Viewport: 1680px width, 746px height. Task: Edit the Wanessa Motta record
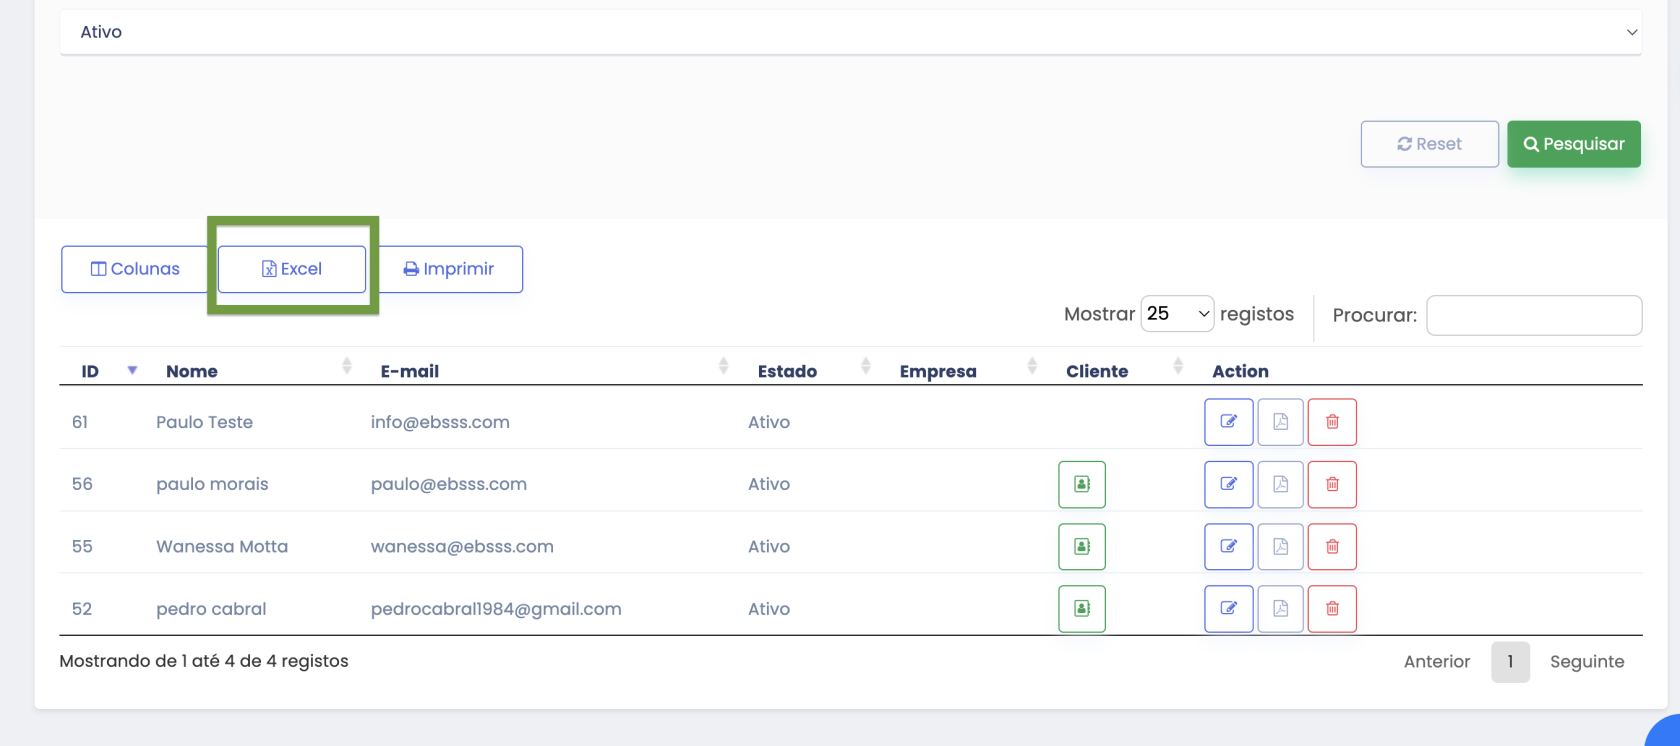click(1229, 547)
